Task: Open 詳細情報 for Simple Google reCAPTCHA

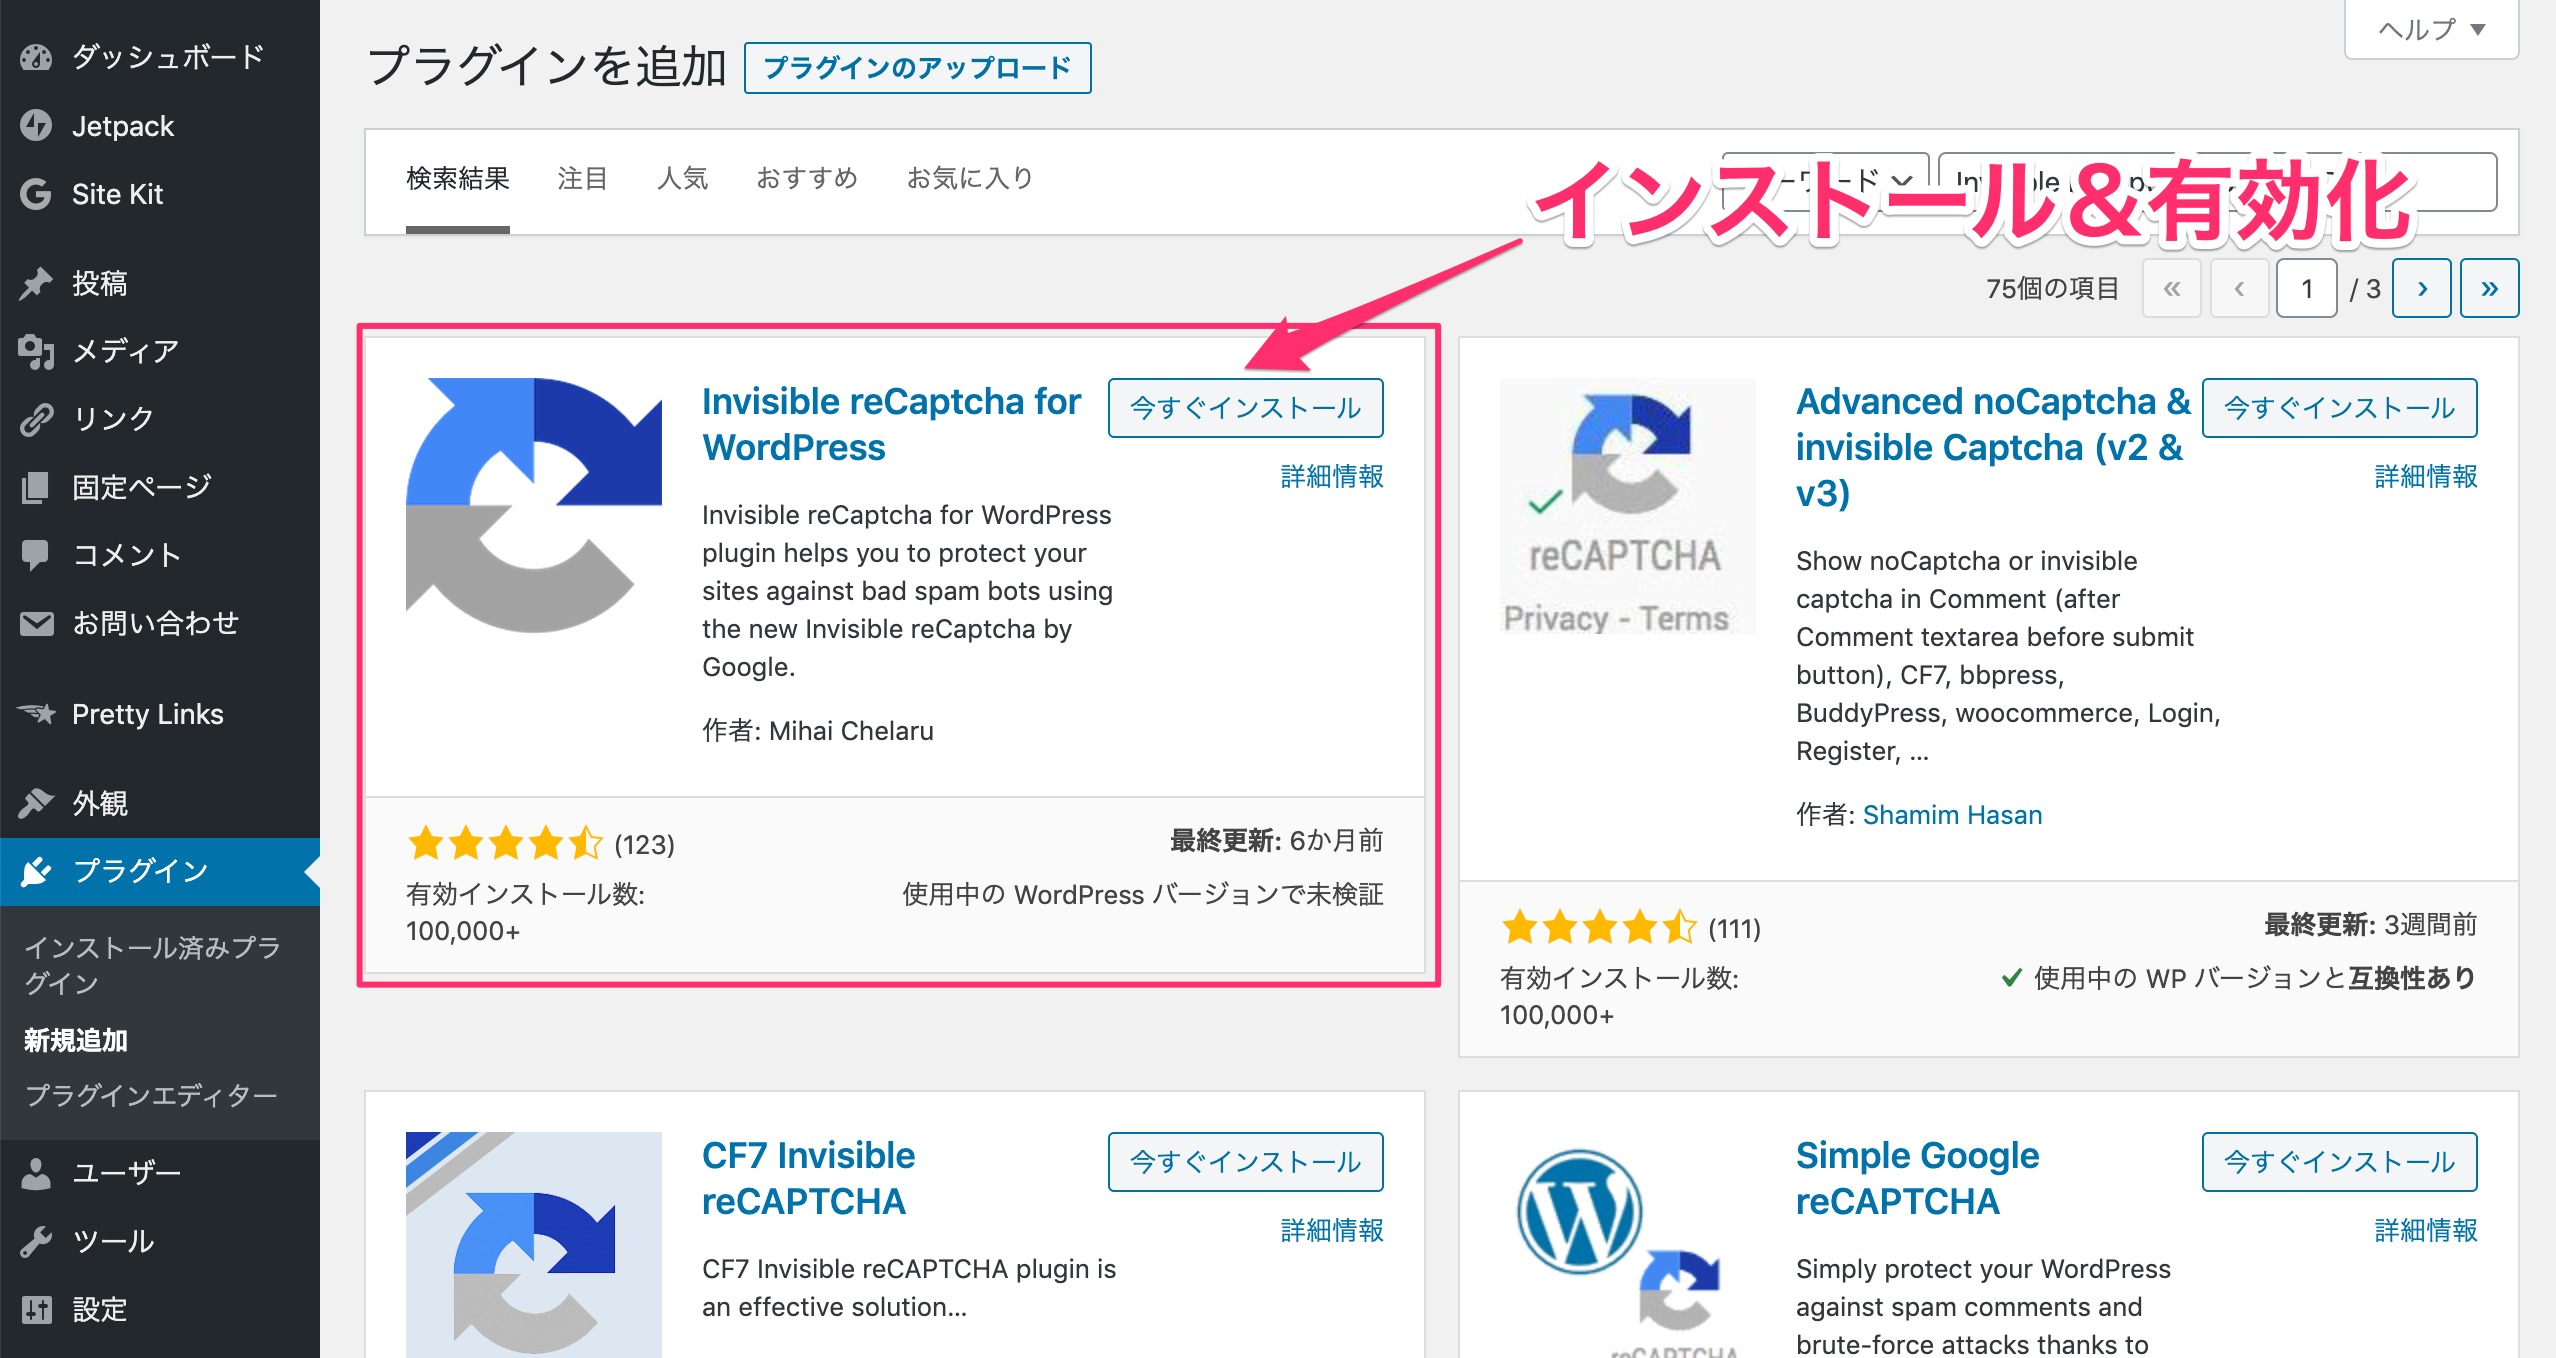Action: tap(2426, 1231)
